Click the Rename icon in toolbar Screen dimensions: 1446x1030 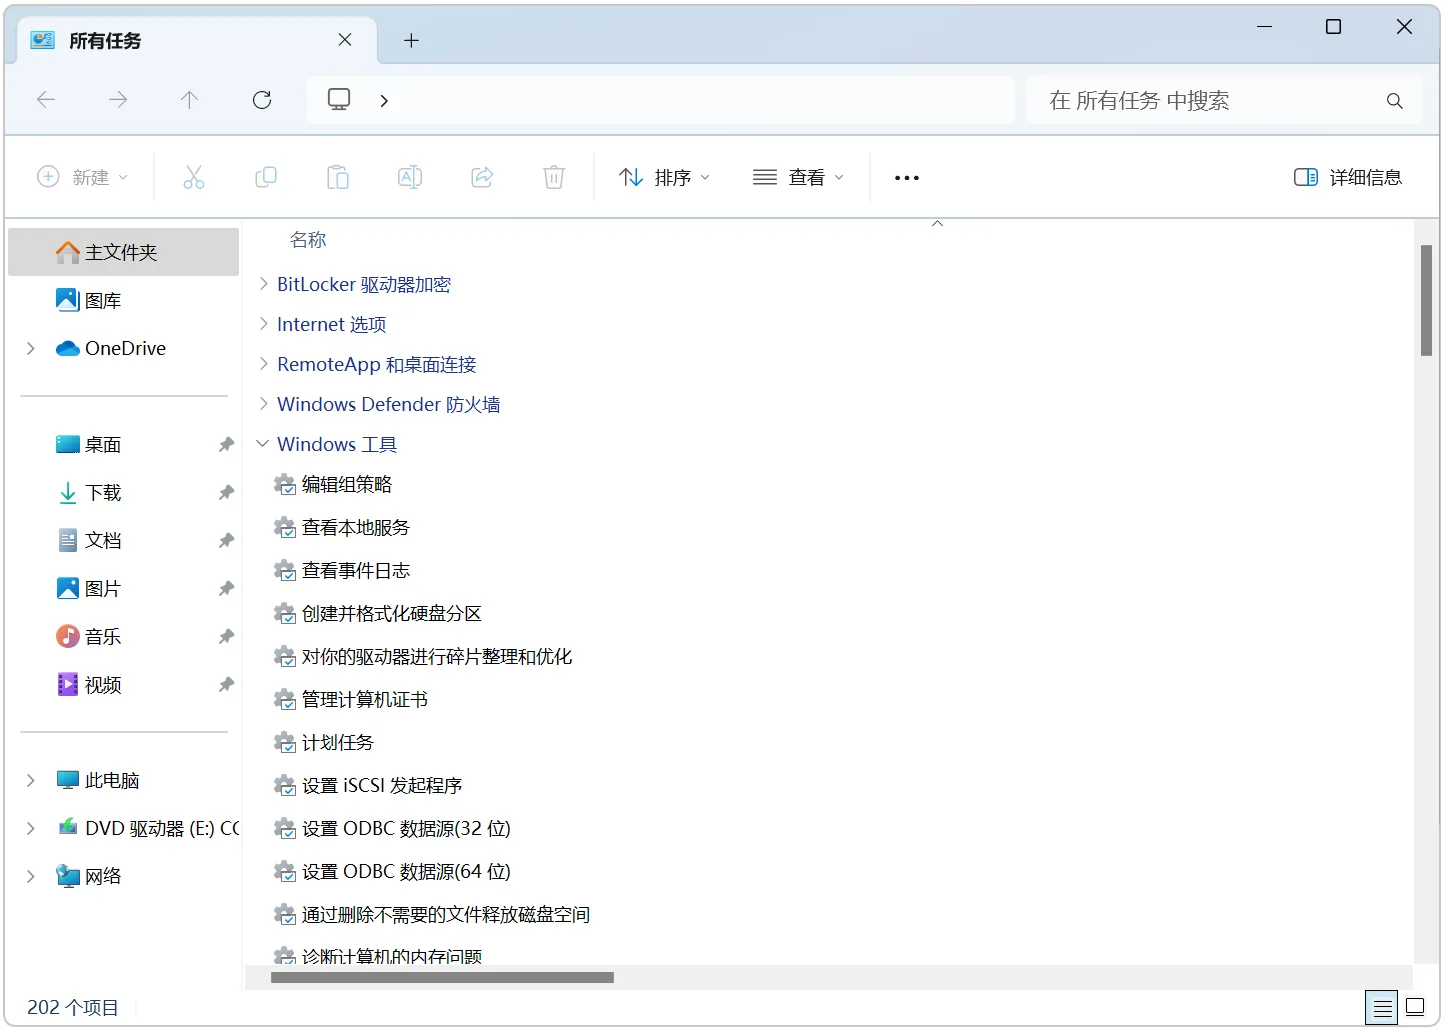410,177
